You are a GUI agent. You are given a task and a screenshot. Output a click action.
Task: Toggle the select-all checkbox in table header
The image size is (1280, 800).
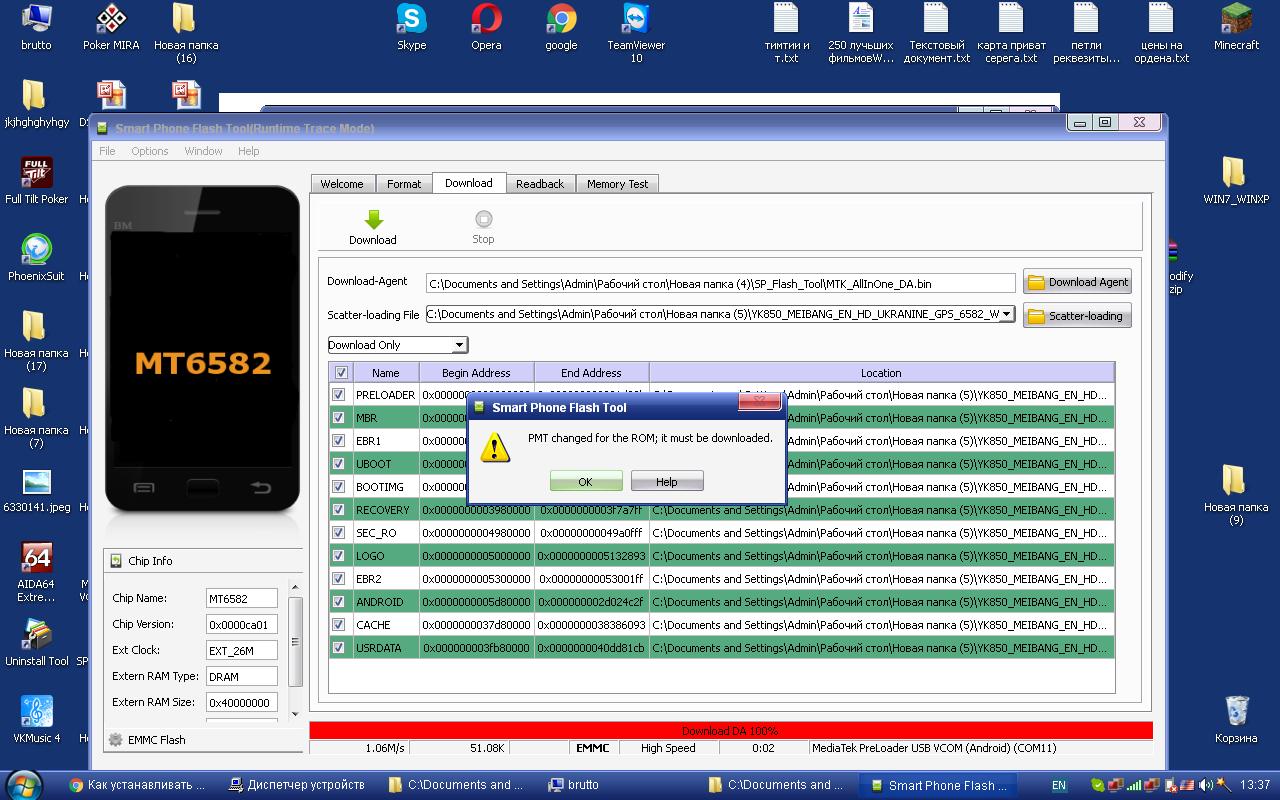[341, 373]
